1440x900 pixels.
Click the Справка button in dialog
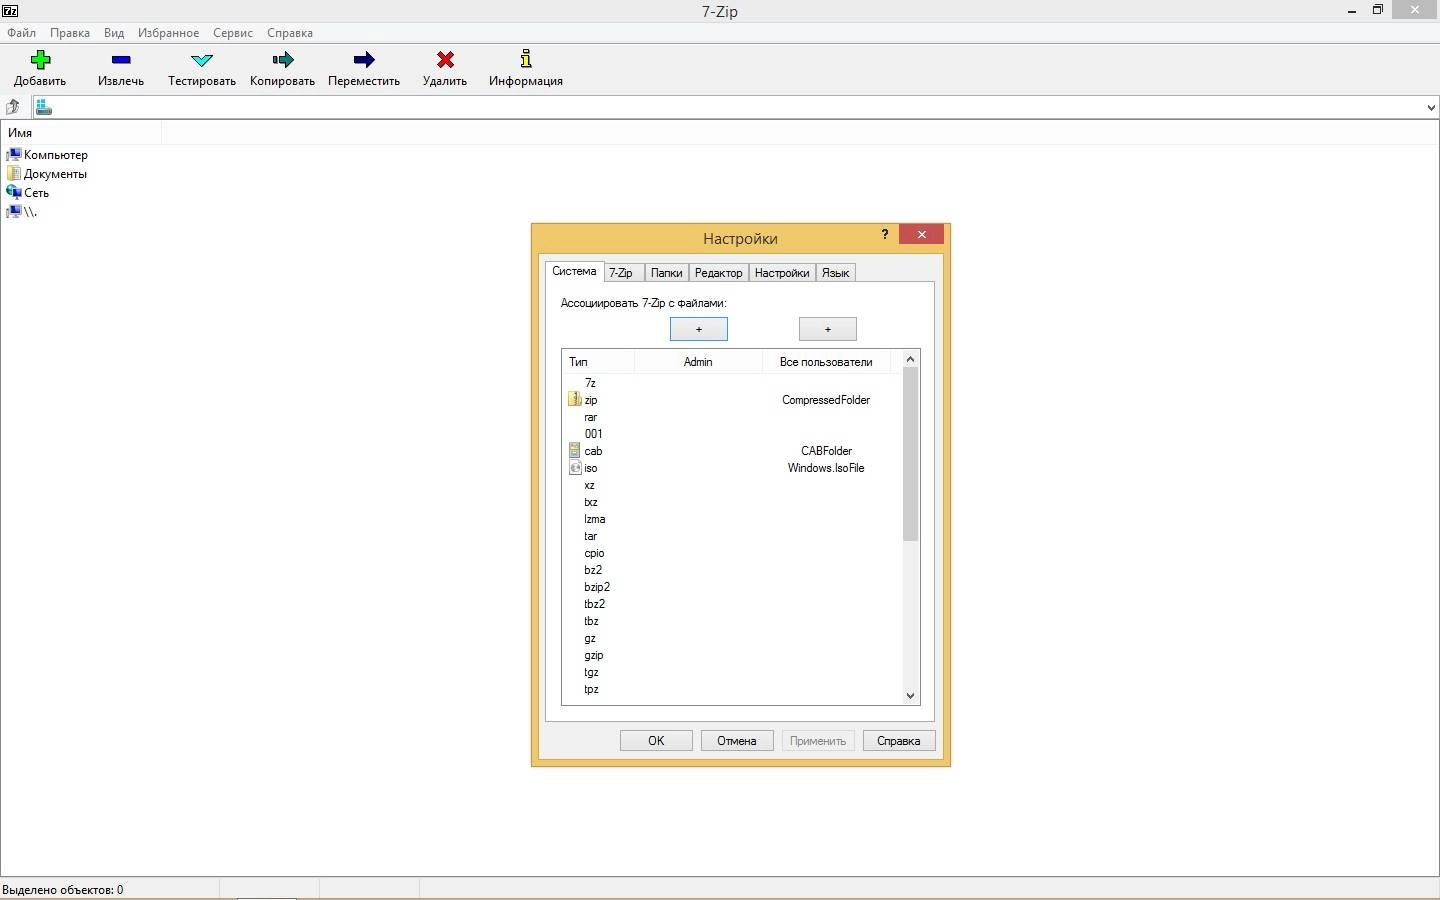[x=899, y=741]
